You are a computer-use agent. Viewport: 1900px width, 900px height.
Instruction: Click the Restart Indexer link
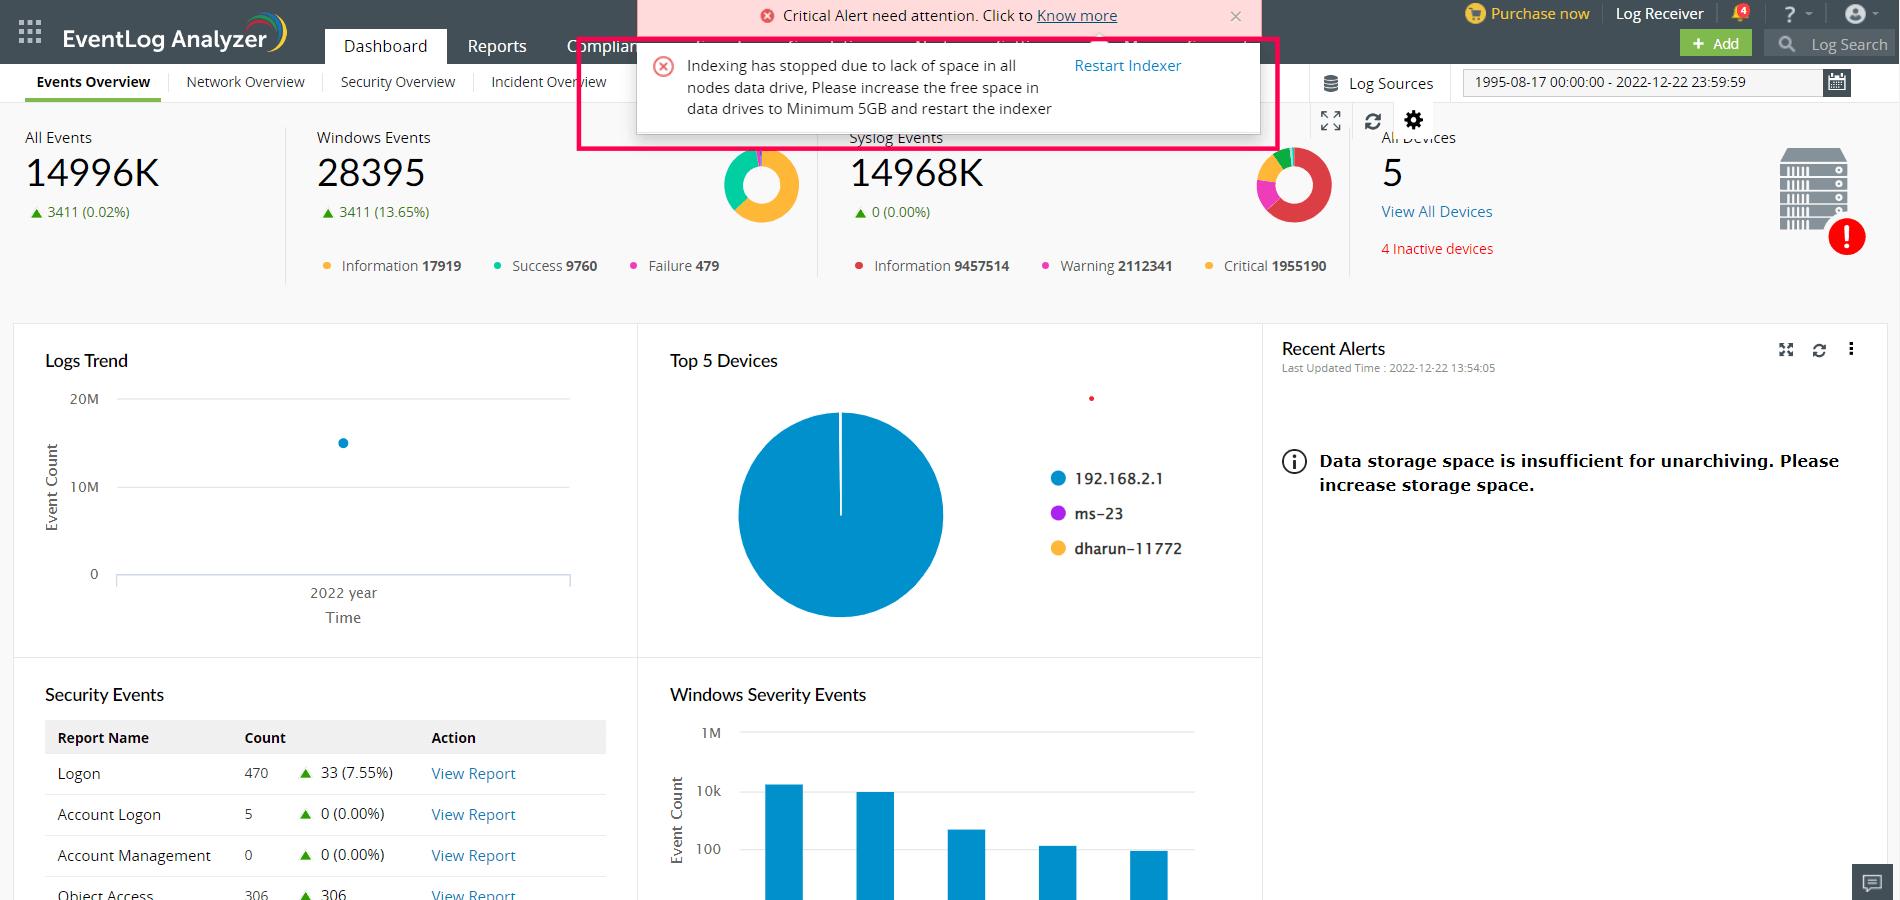[1127, 65]
